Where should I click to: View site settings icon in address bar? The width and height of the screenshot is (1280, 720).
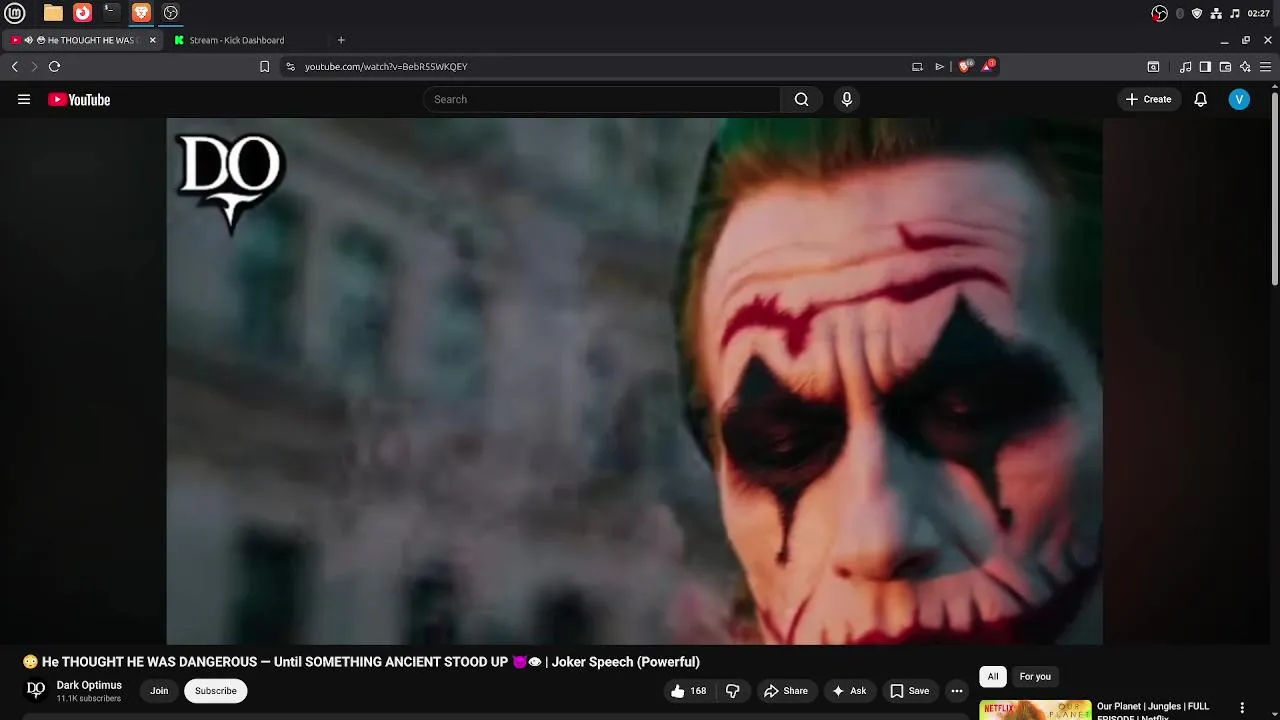(290, 67)
